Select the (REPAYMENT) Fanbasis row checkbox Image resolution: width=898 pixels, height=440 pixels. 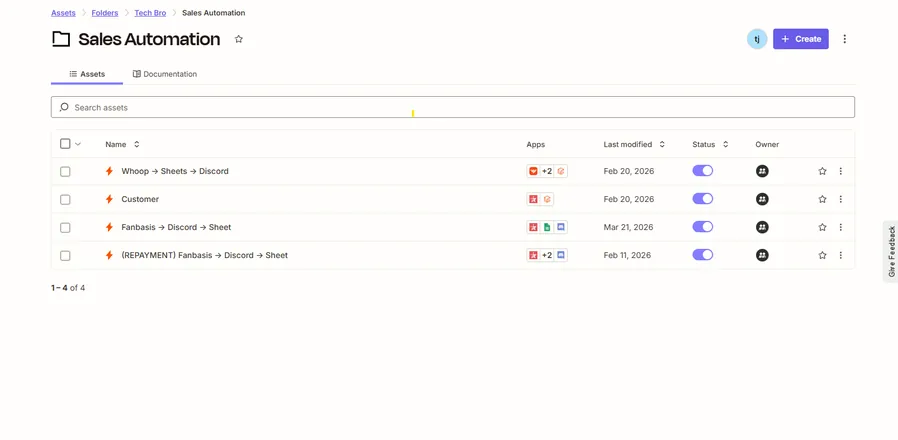point(65,256)
